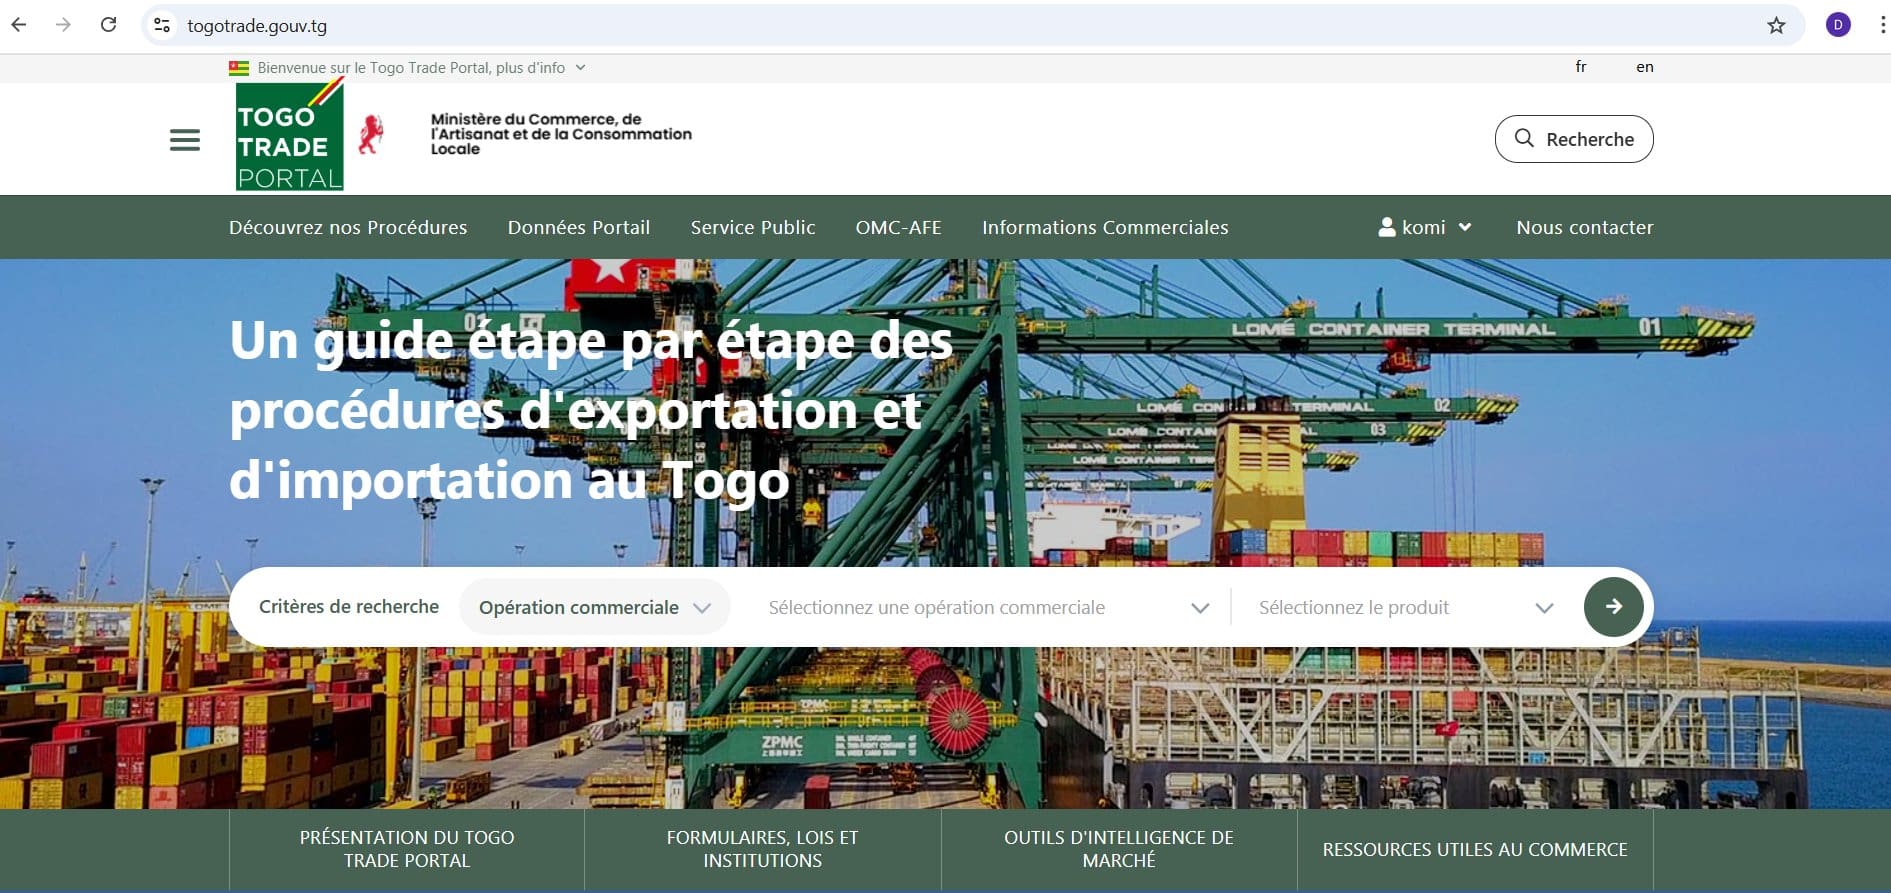Open the Chrome profile avatar

[x=1838, y=25]
